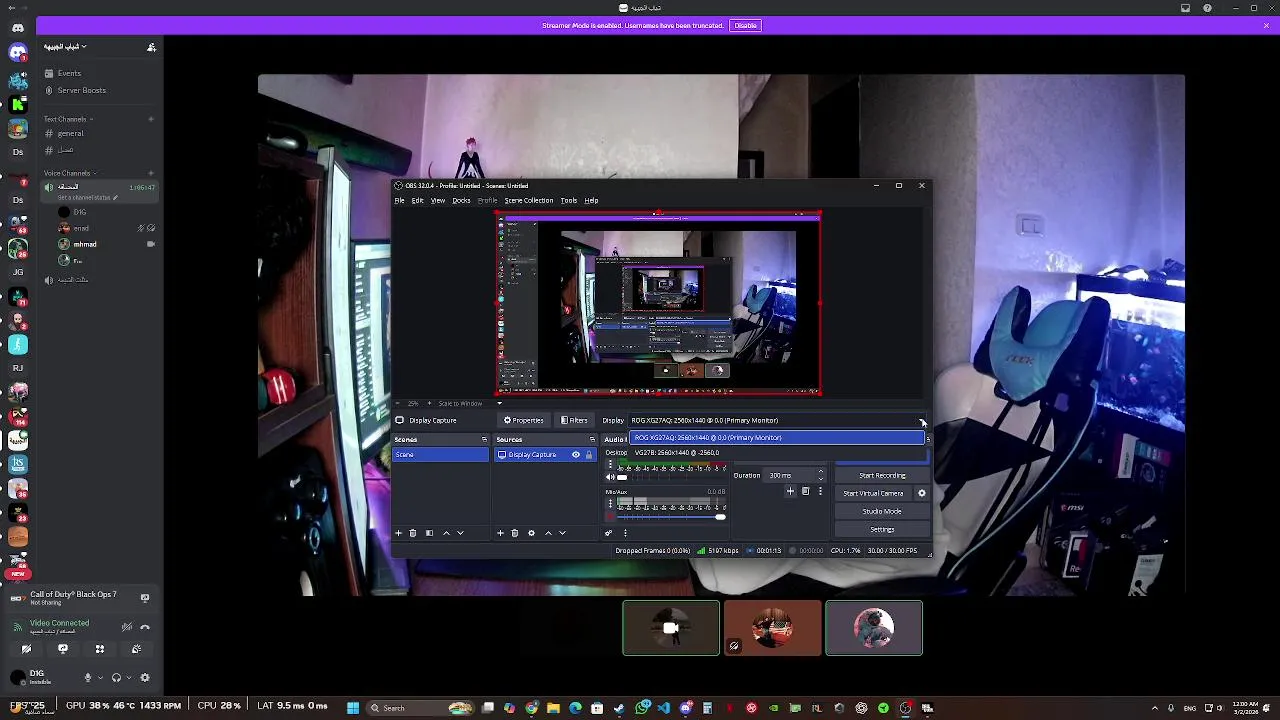Remove selected scene with trash icon
Screen dimensions: 1280x720
coord(413,533)
